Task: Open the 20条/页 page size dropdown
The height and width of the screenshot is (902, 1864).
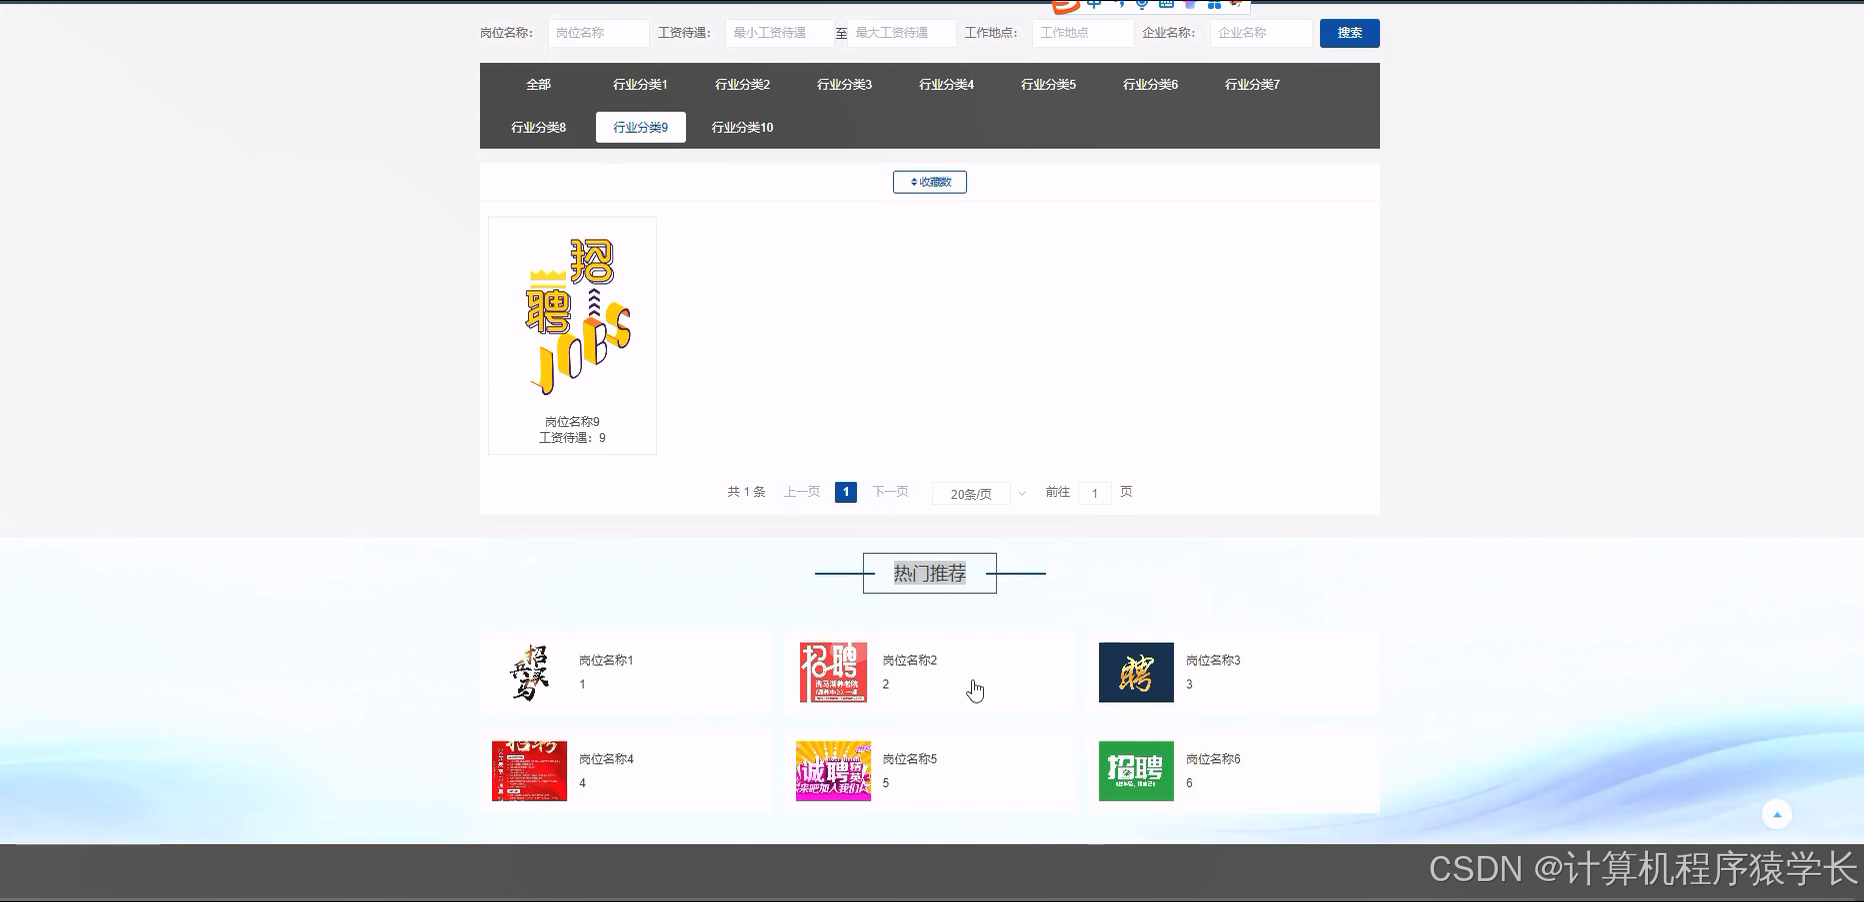Action: coord(977,493)
